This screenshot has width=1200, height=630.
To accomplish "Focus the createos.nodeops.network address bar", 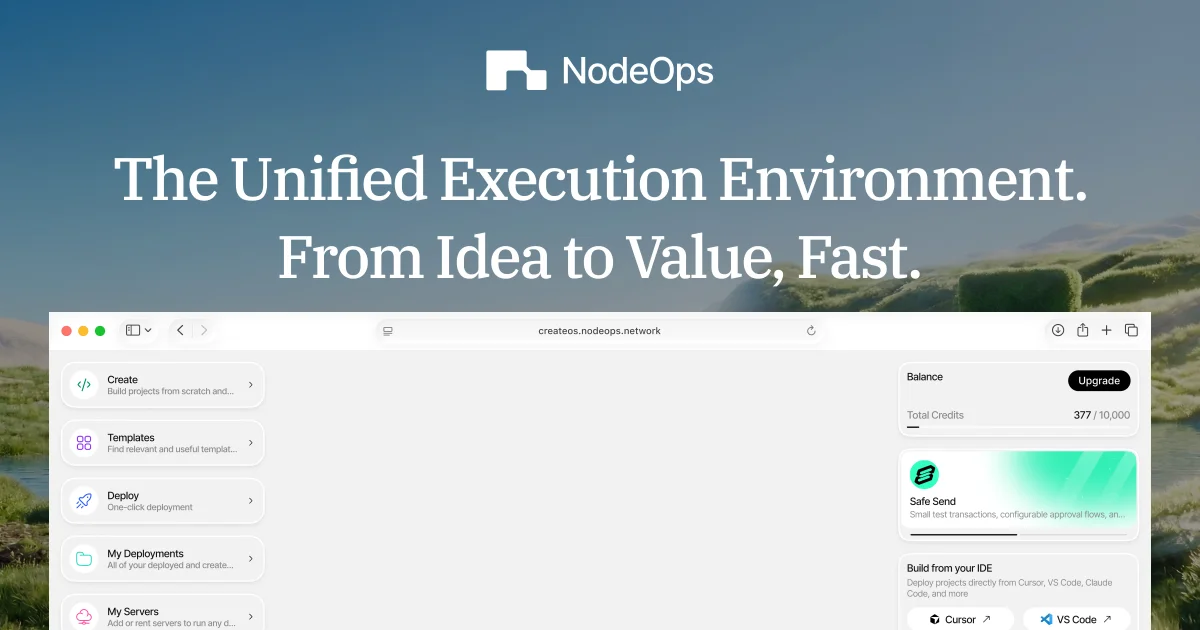I will point(599,331).
